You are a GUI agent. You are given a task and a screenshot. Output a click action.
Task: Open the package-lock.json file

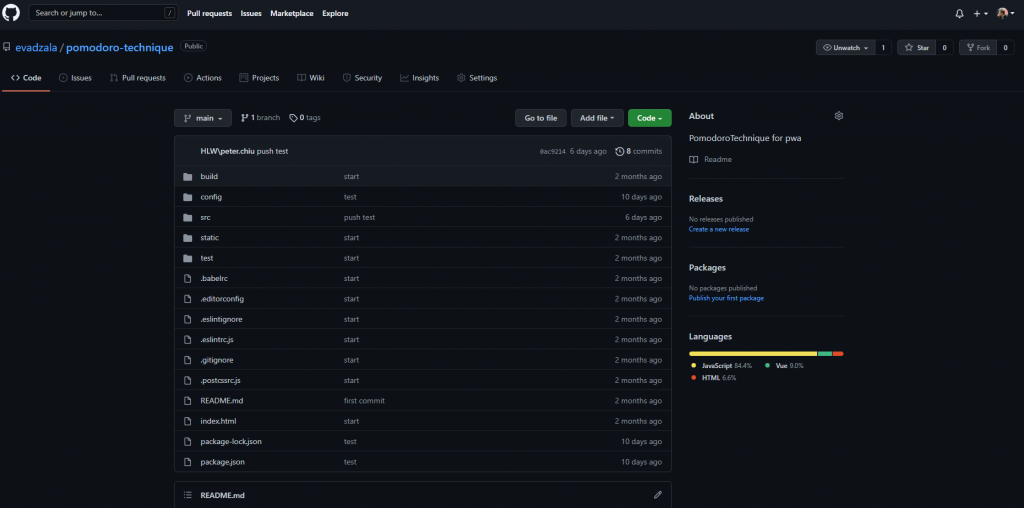[x=231, y=441]
